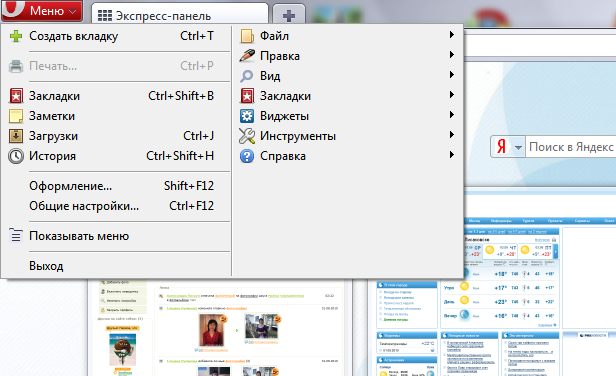Click the Загрузки menu label

[x=53, y=136]
